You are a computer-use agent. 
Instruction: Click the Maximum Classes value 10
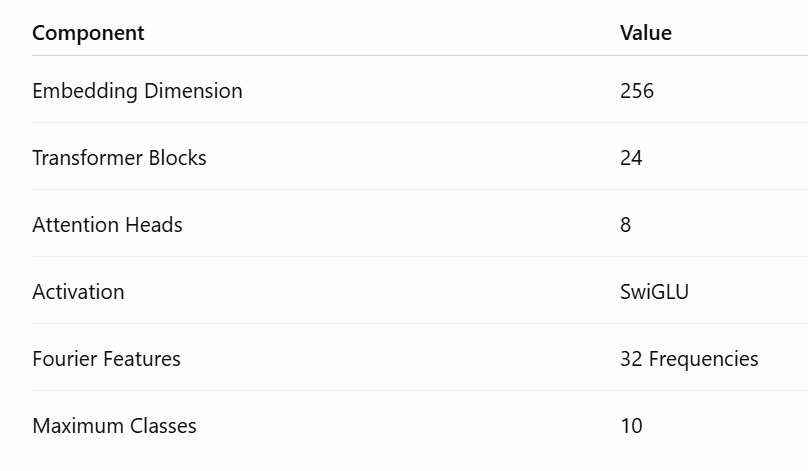coord(631,426)
